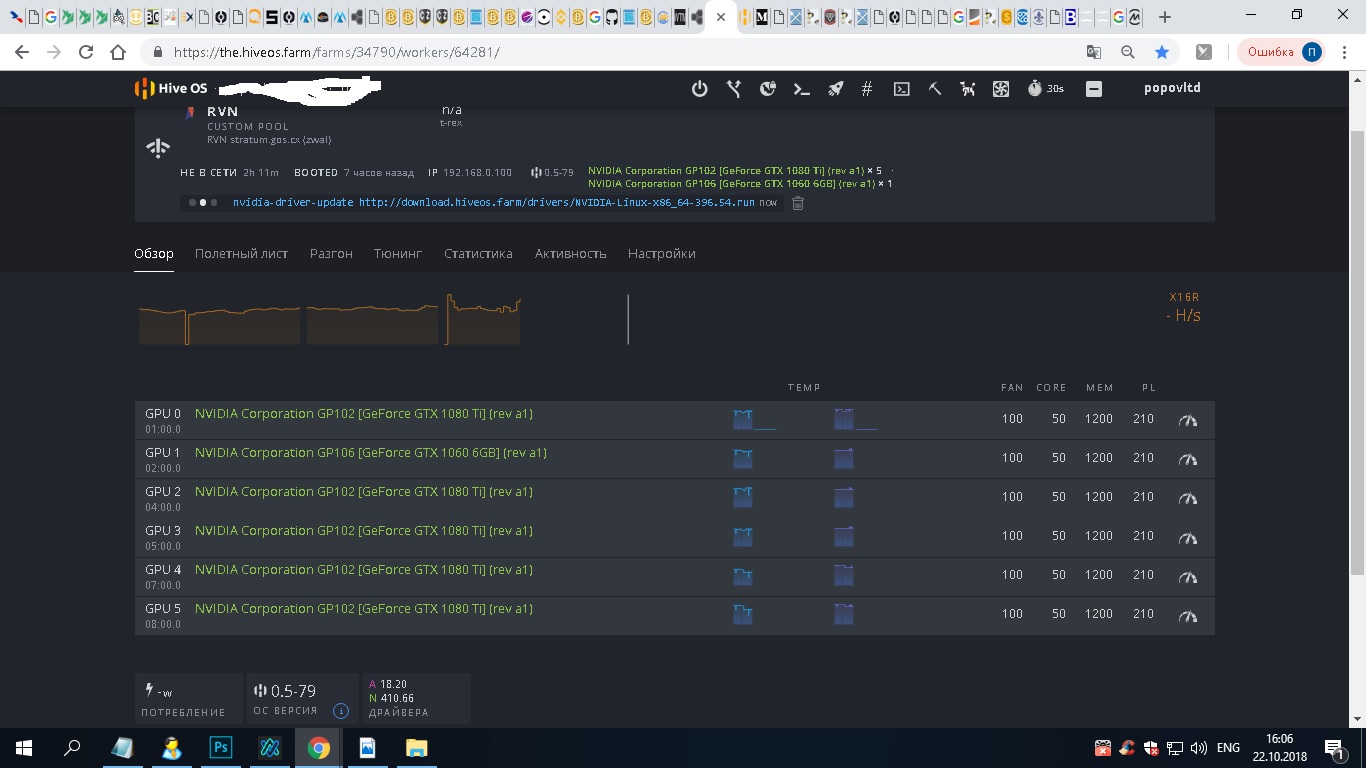Open the browser home page button
The image size is (1366, 768).
point(118,52)
